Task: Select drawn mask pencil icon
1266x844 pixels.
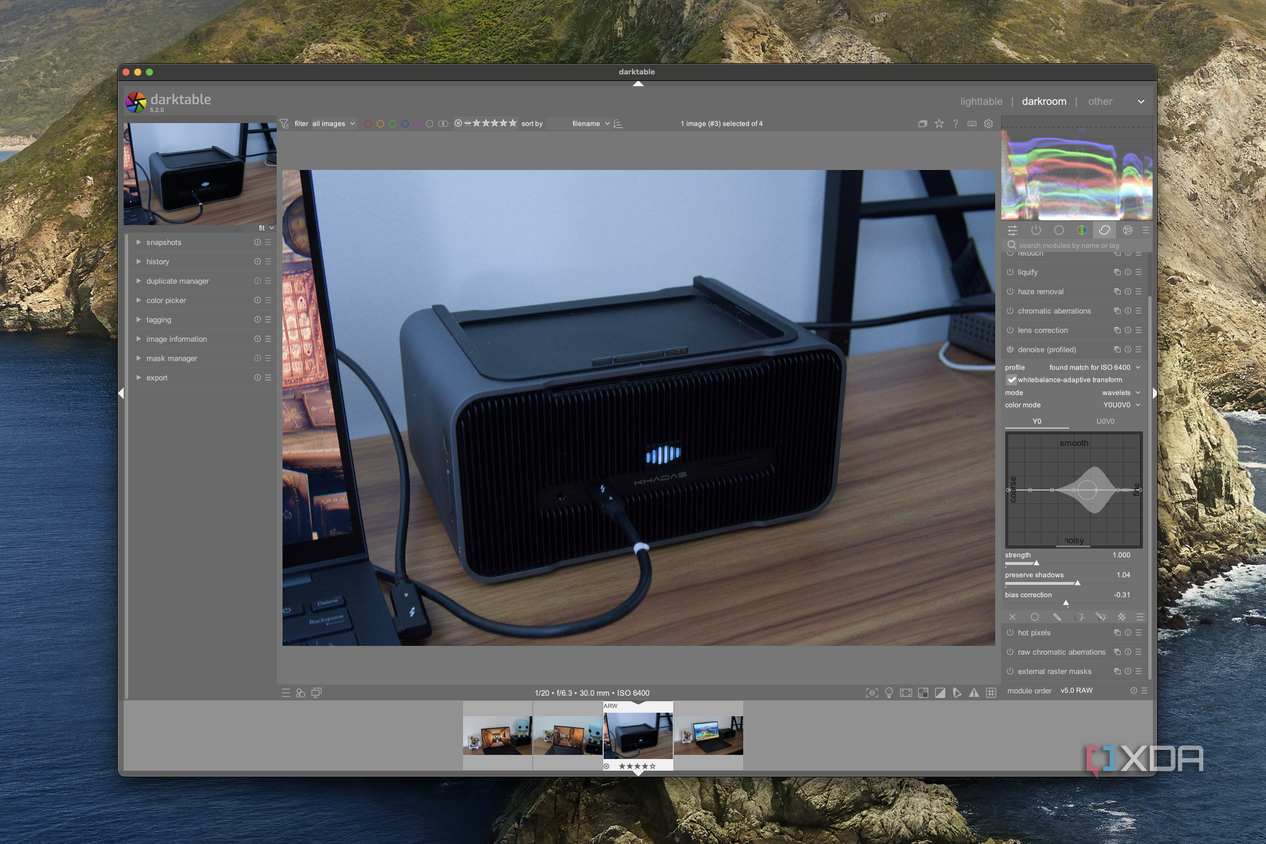Action: pyautogui.click(x=1057, y=617)
